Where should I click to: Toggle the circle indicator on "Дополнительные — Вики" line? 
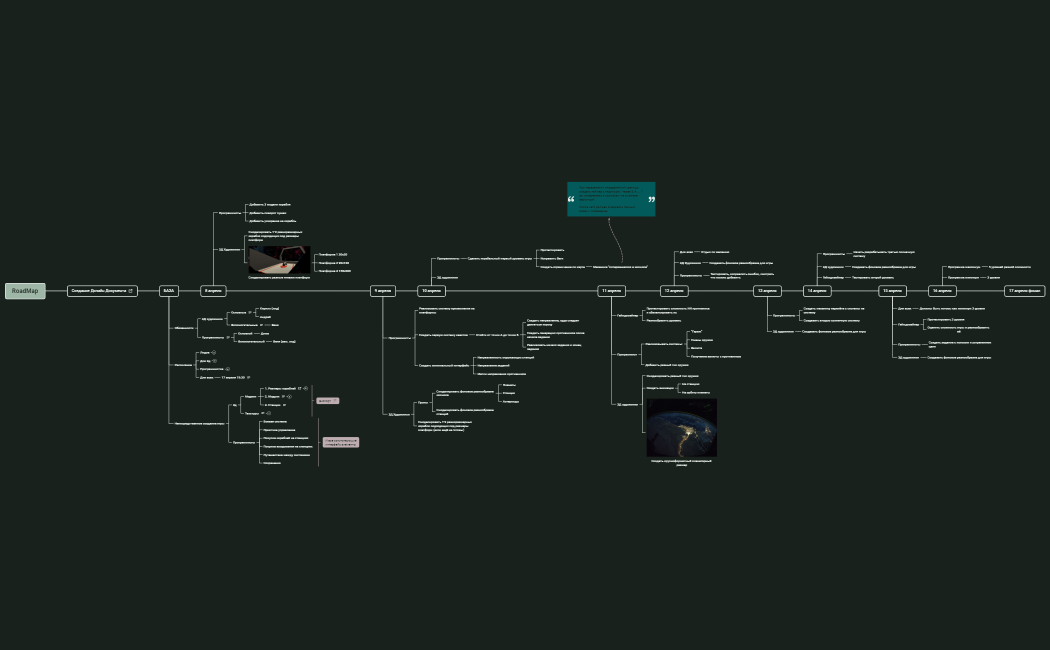pyautogui.click(x=261, y=325)
